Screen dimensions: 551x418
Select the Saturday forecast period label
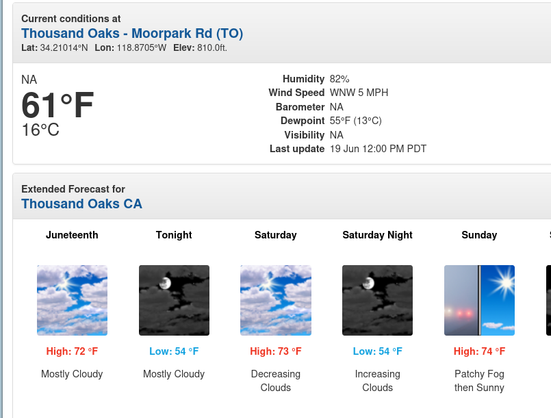coord(276,235)
